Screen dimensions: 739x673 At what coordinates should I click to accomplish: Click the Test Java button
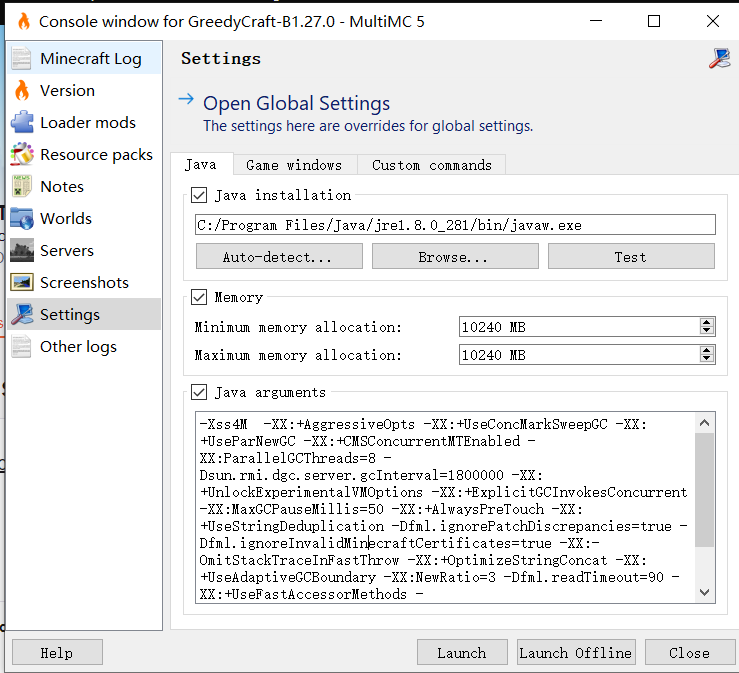point(631,256)
